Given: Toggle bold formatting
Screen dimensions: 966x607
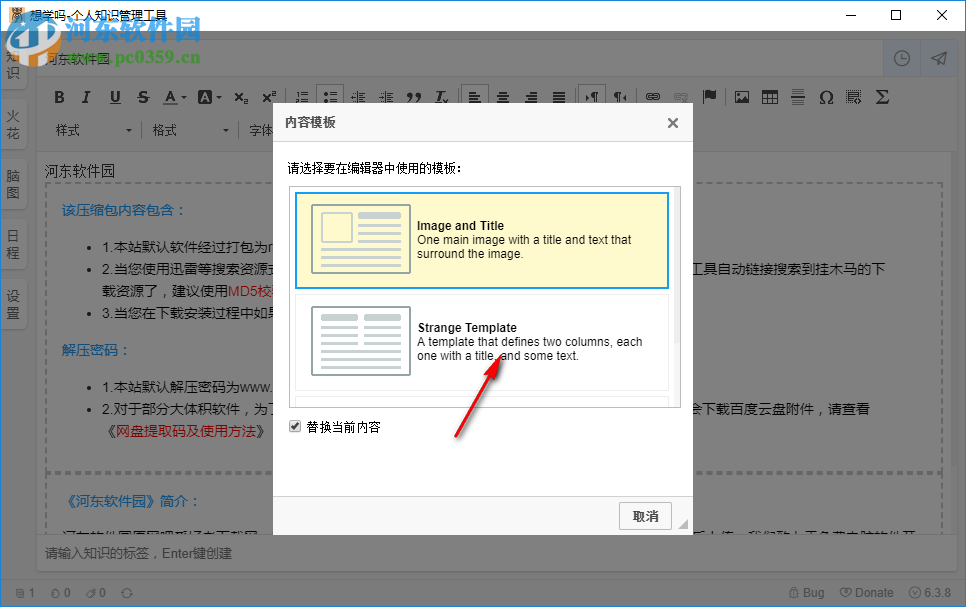Looking at the screenshot, I should tap(59, 97).
